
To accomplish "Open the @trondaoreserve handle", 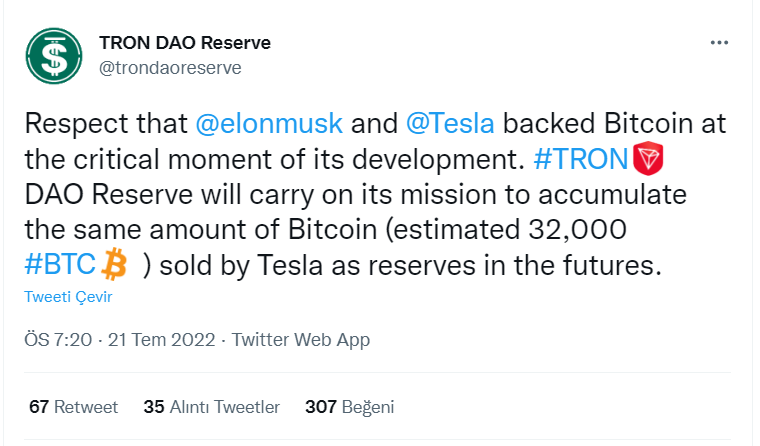I will pos(170,67).
